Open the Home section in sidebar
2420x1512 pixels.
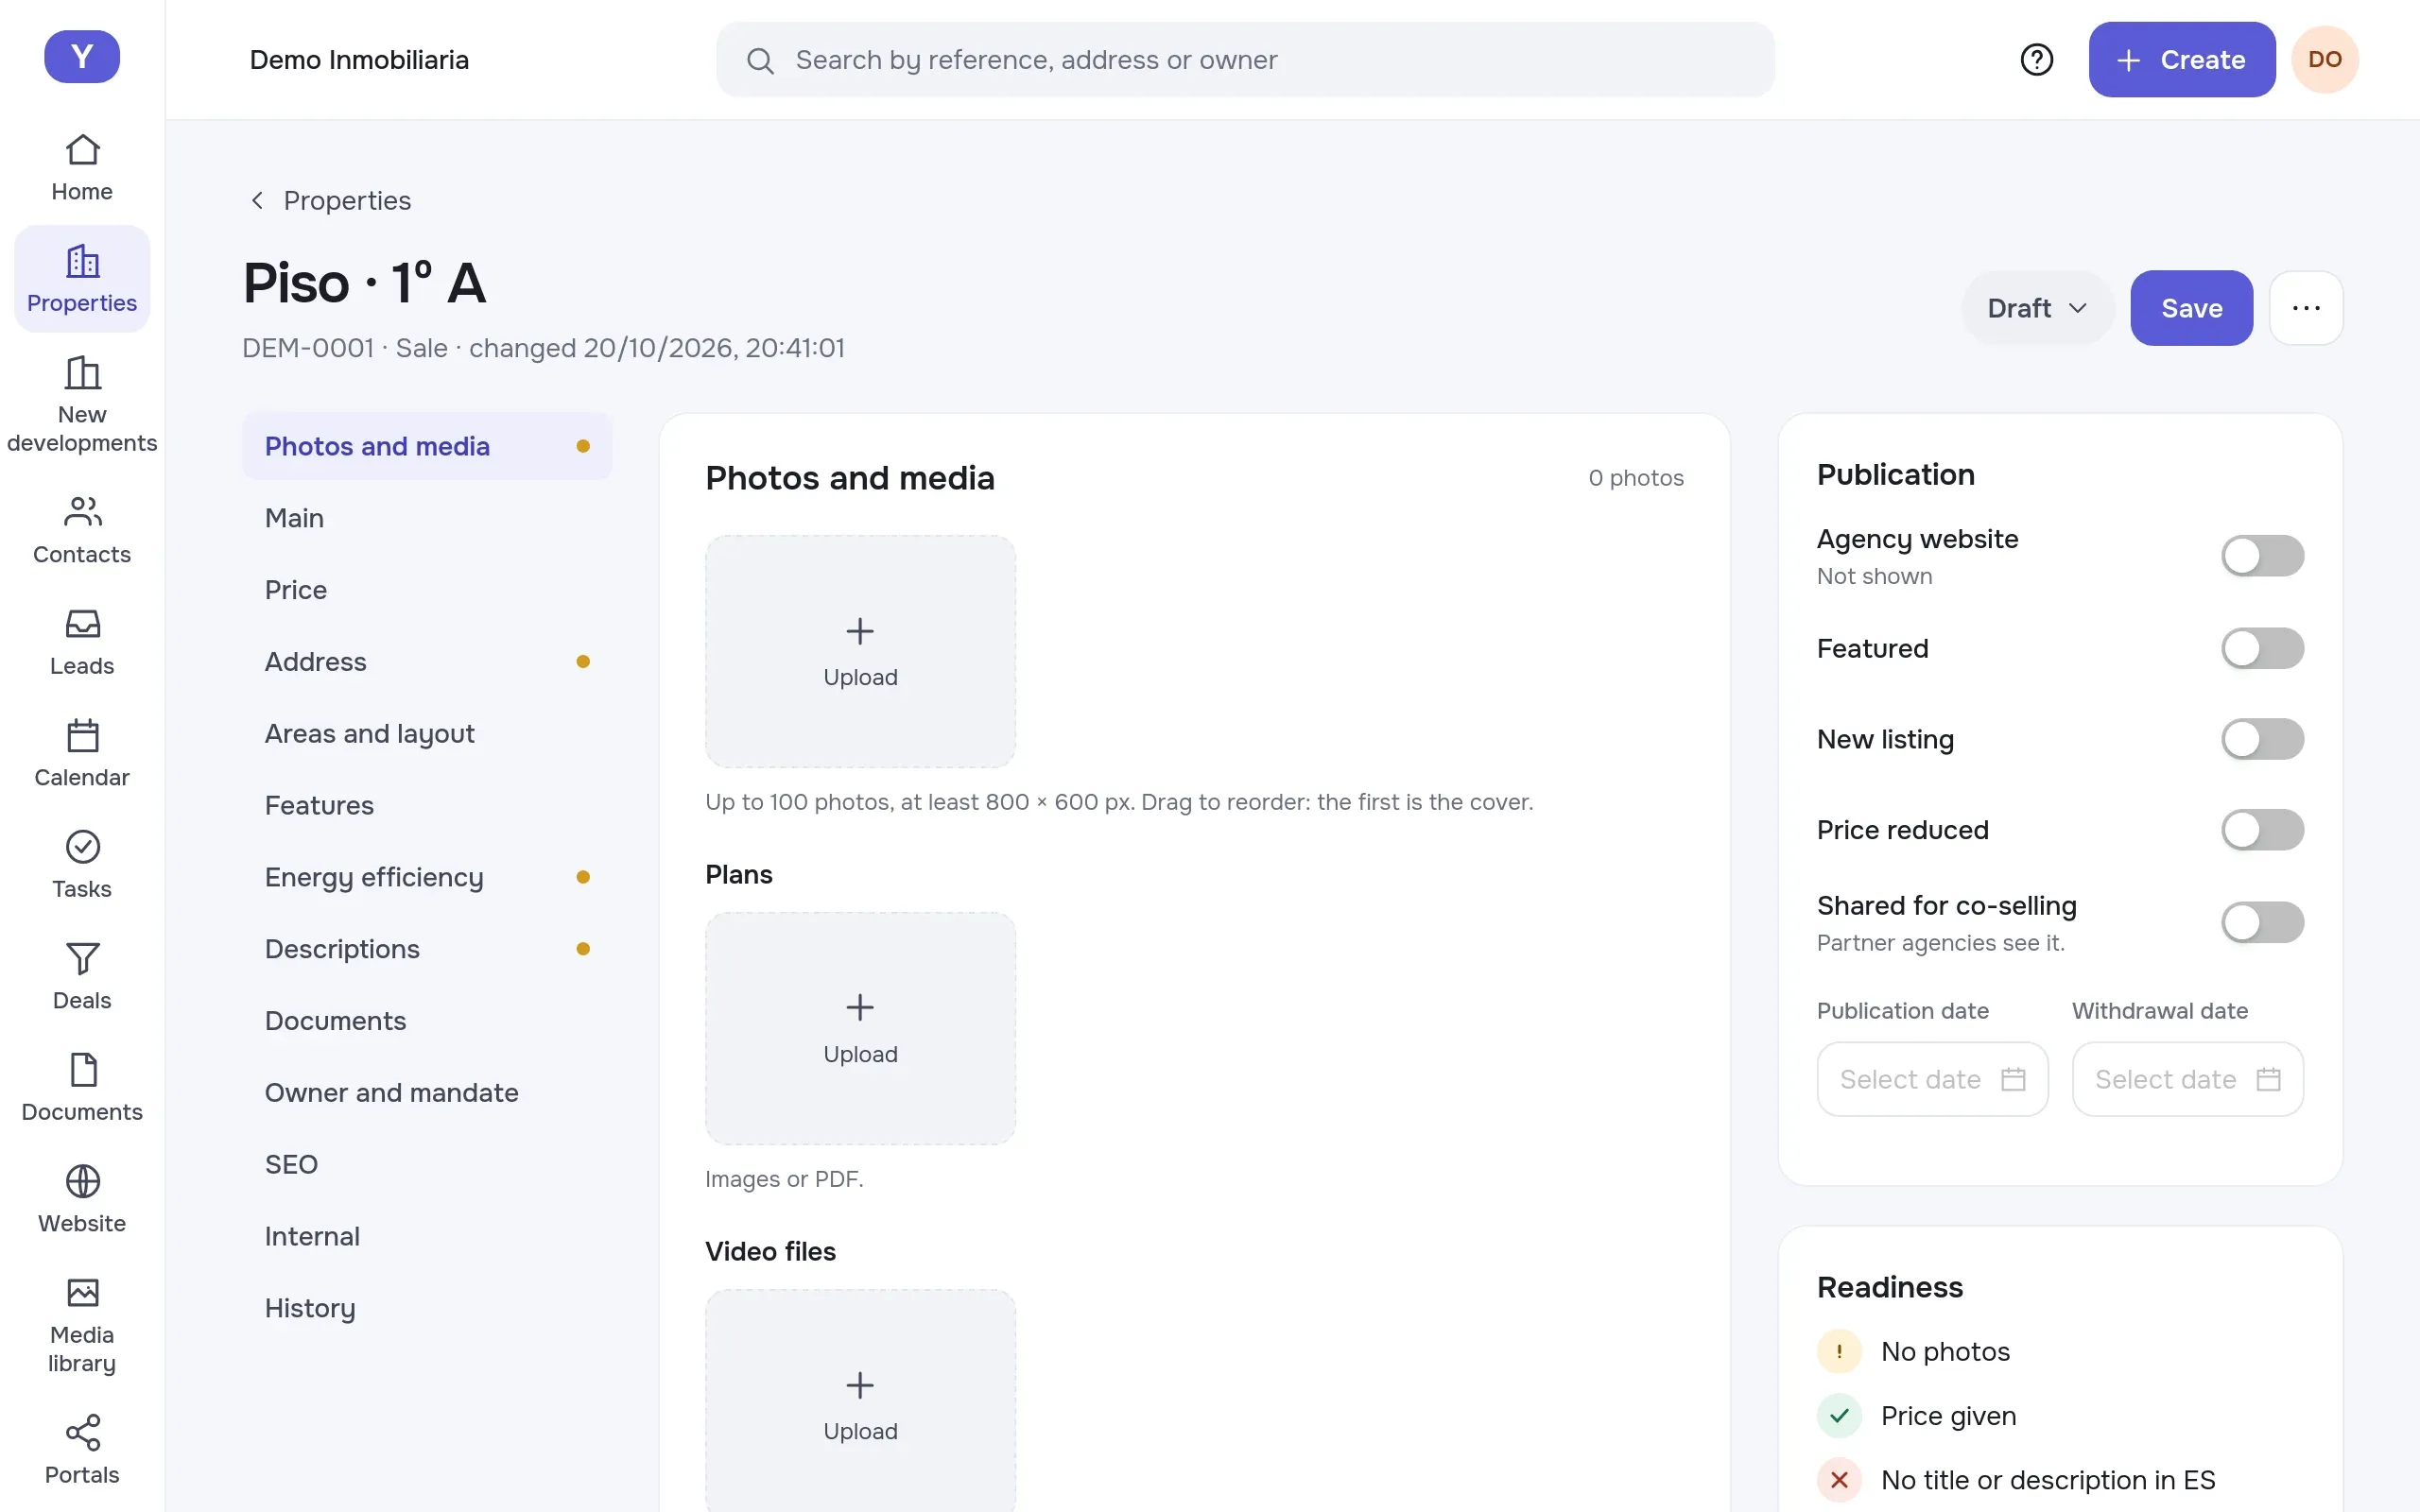pos(82,167)
